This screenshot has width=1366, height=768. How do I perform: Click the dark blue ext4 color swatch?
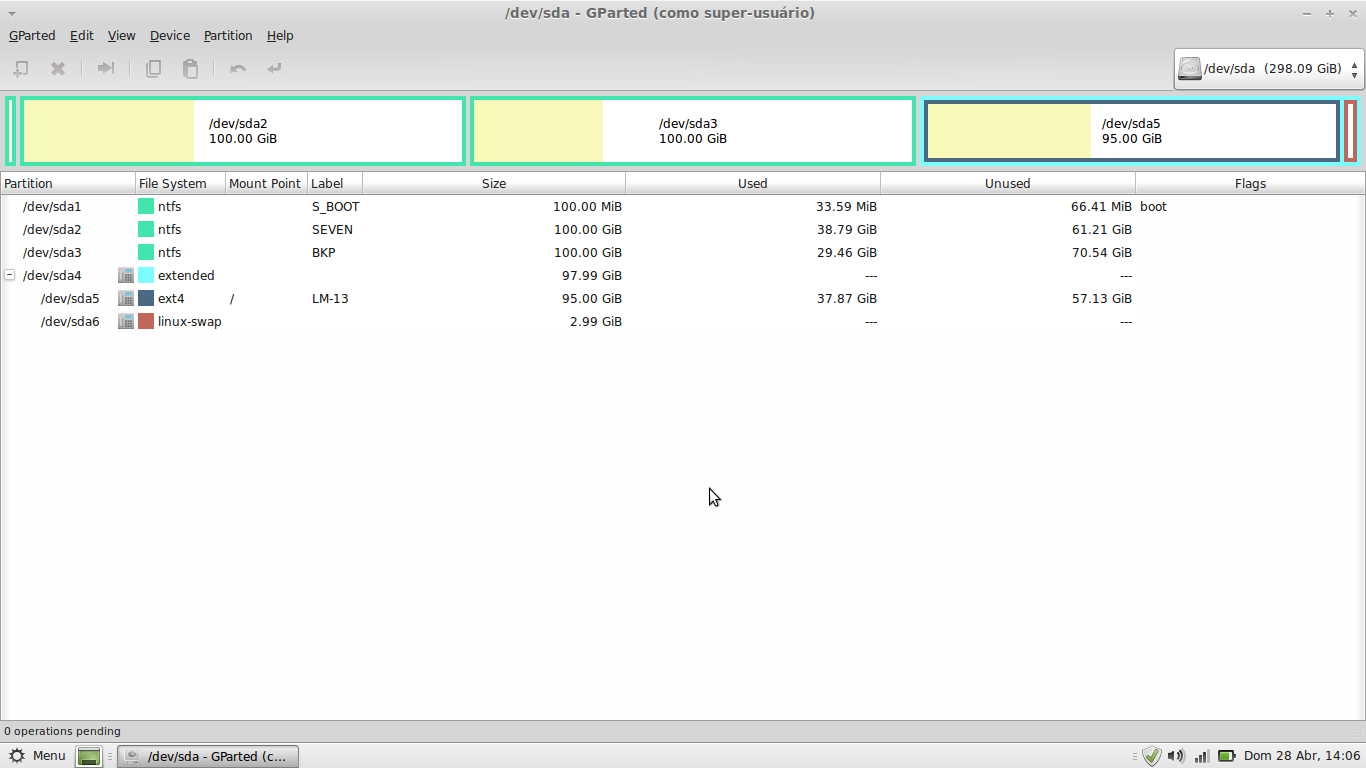click(146, 298)
